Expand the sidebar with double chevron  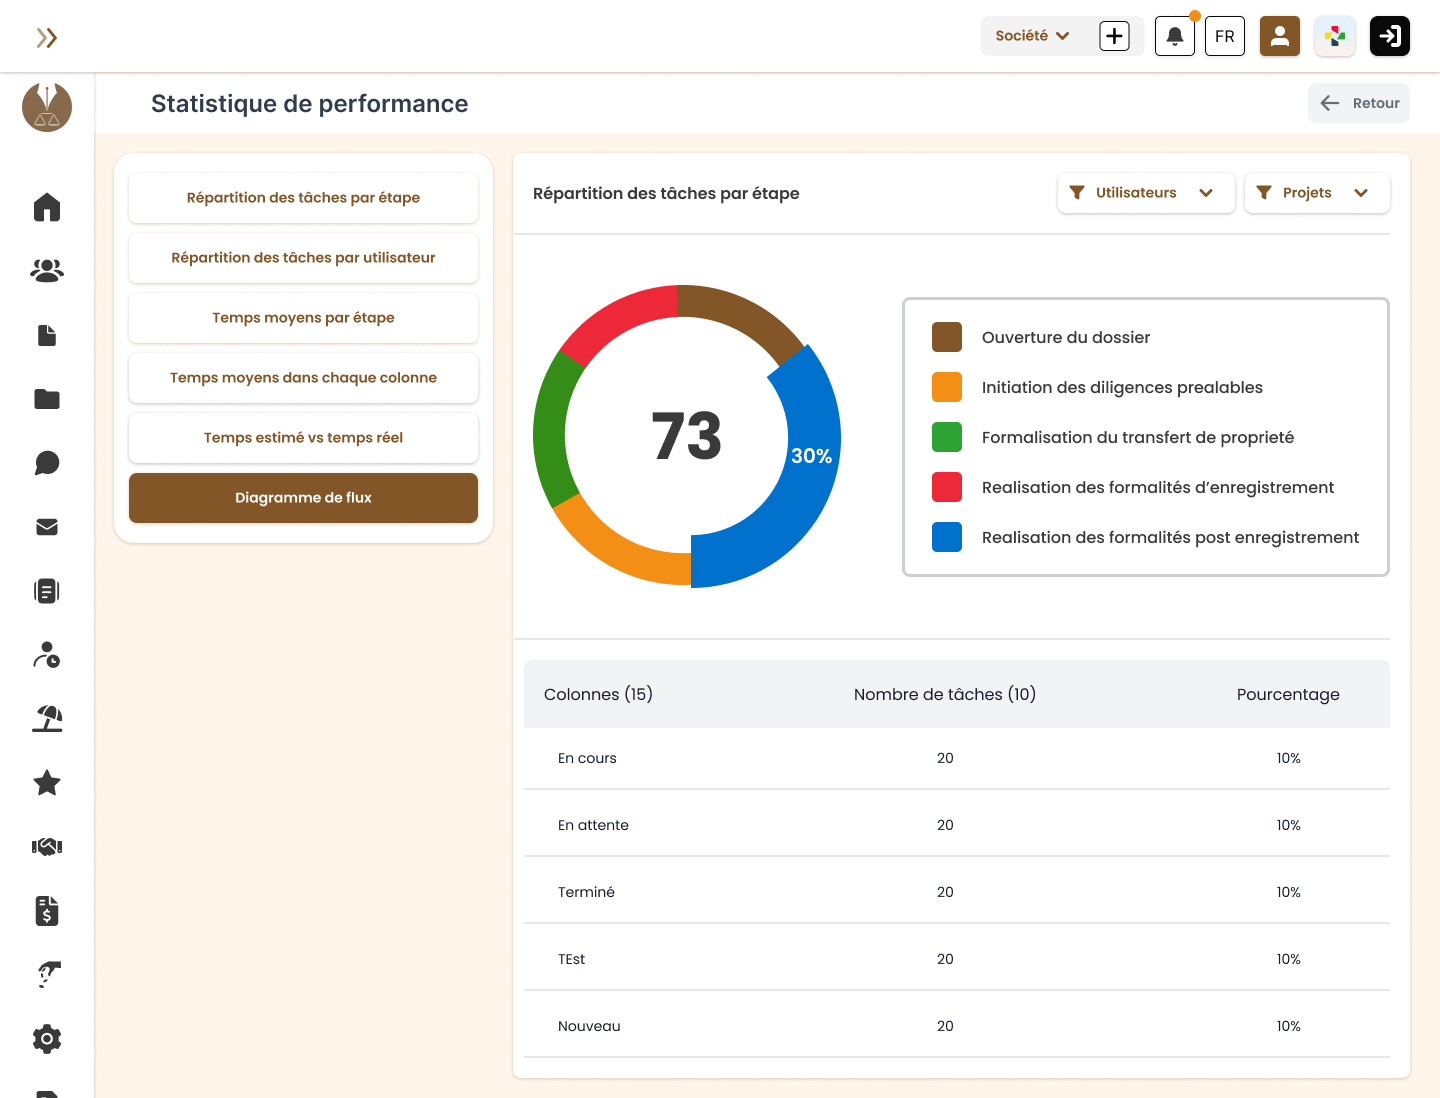point(47,38)
